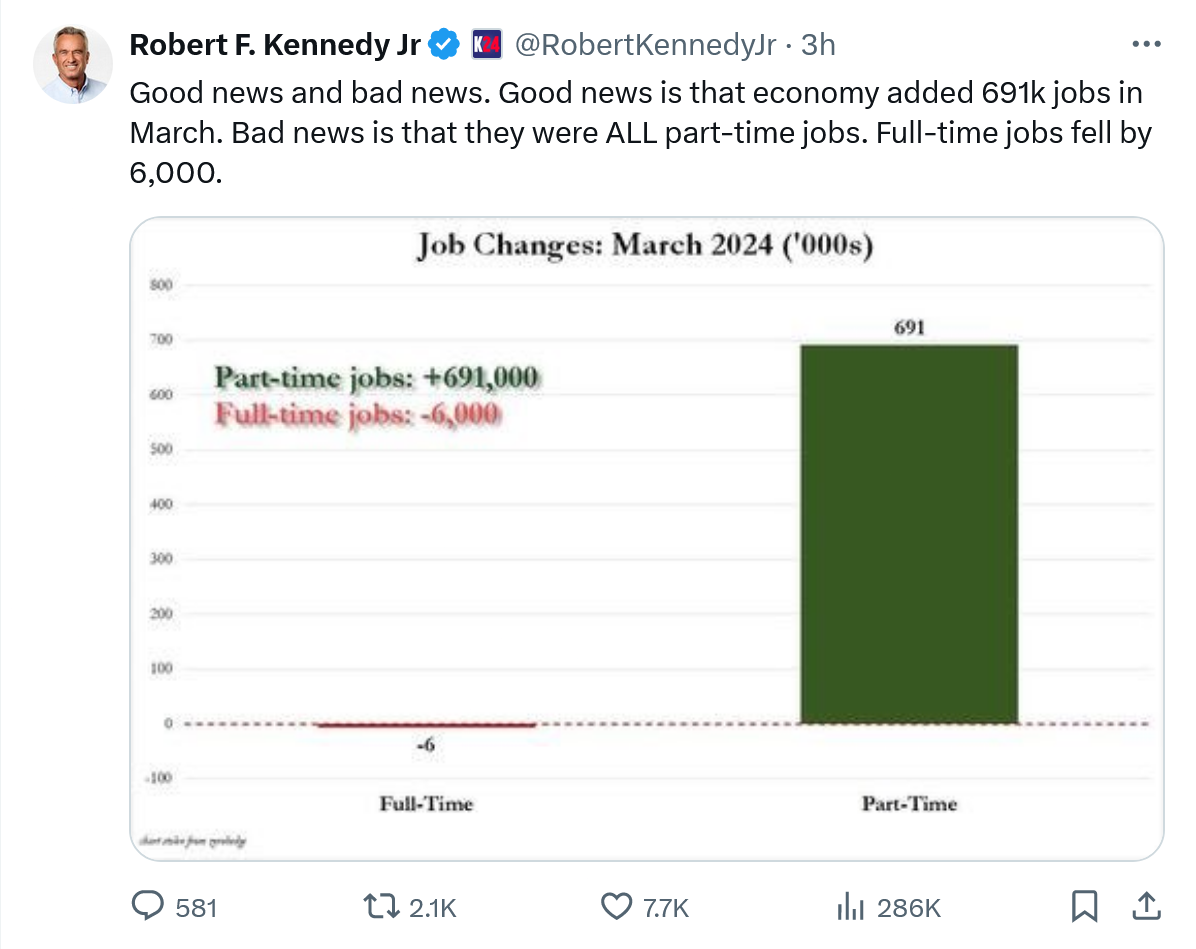
Task: Click the 2.1K reposts count
Action: click(x=433, y=908)
